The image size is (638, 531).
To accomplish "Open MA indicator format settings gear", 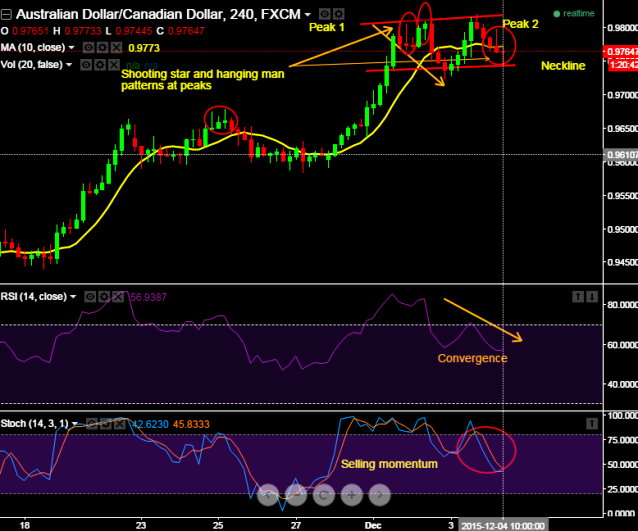I will pos(103,48).
